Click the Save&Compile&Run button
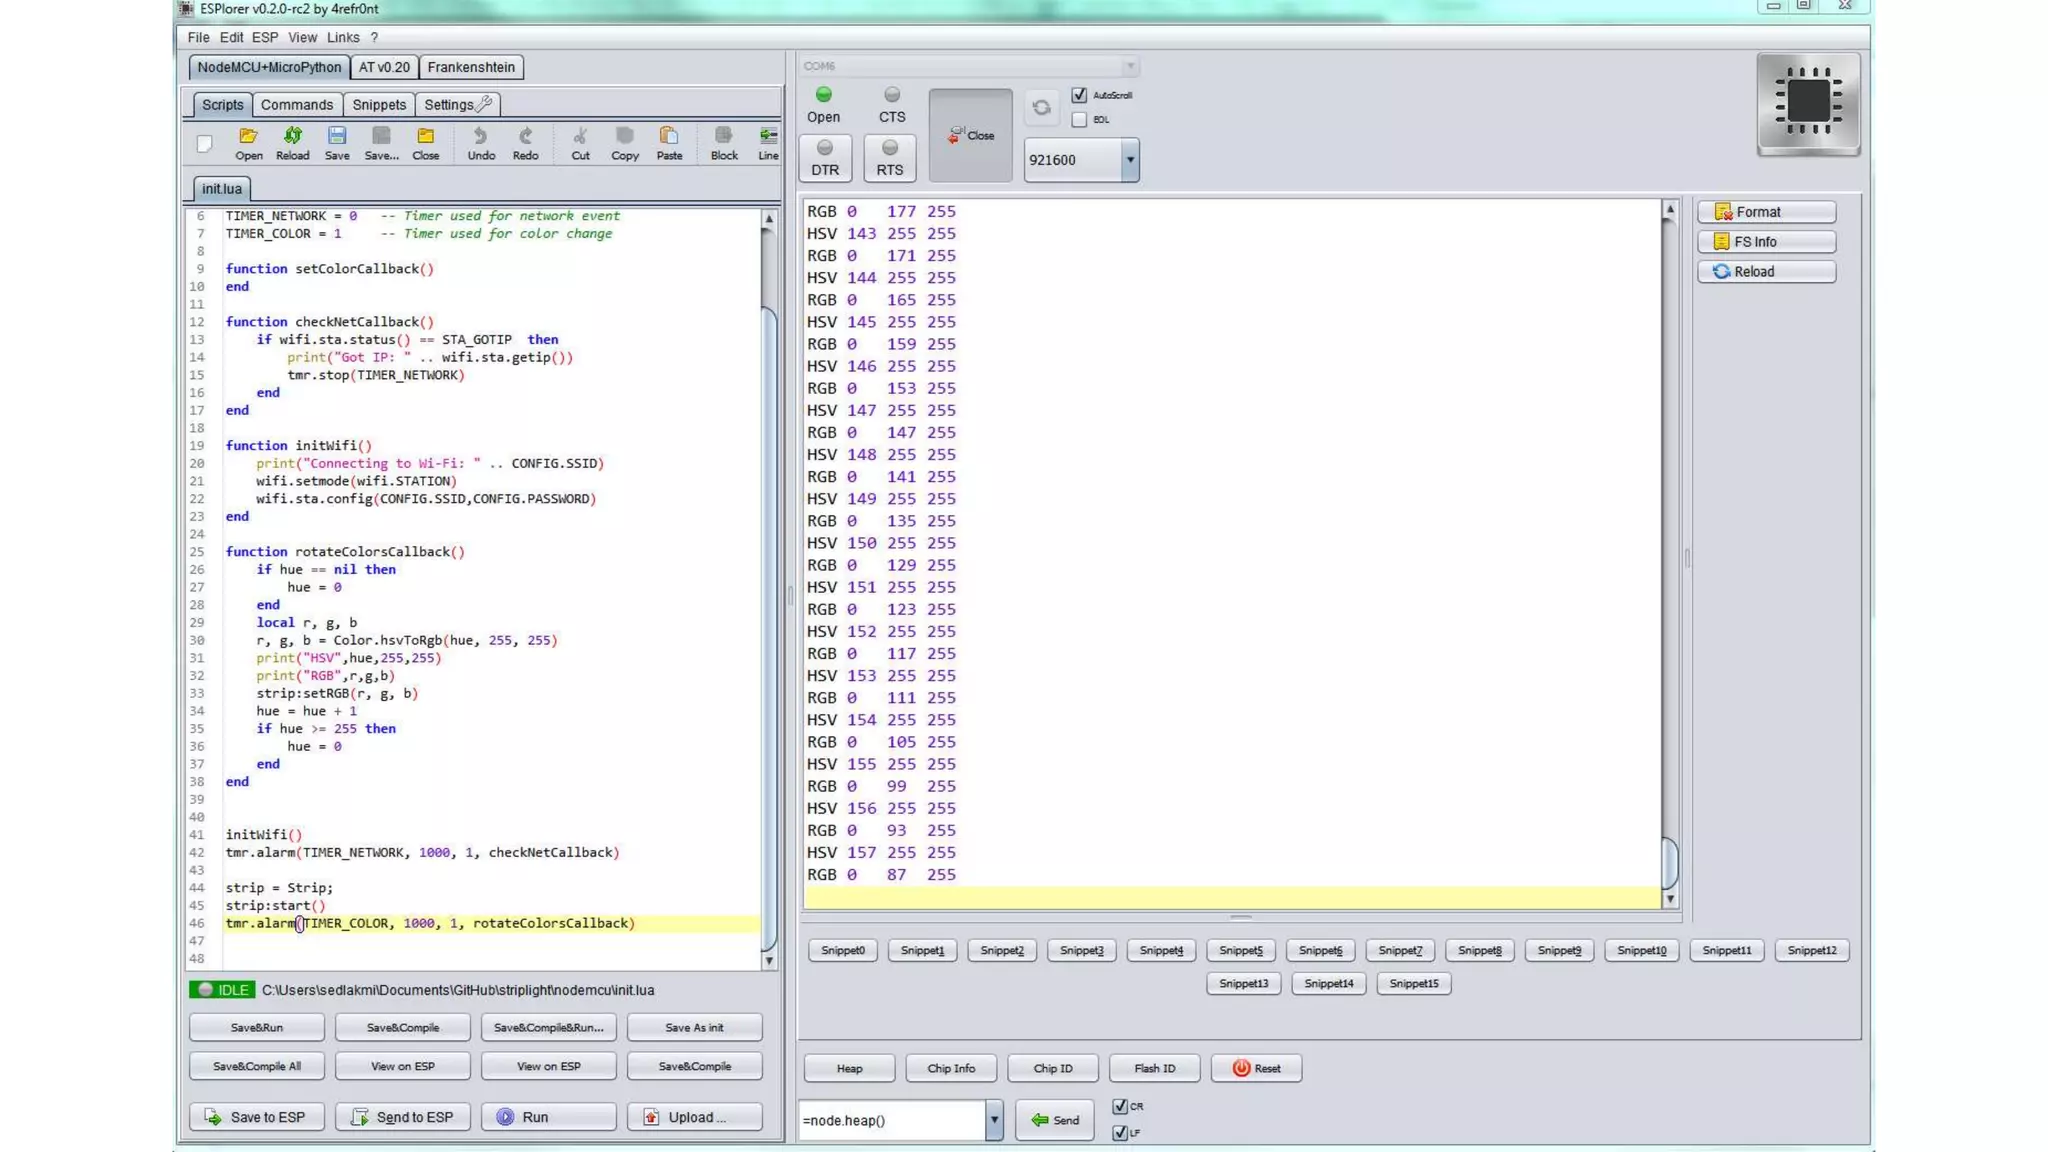This screenshot has height=1152, width=2048. [x=549, y=1027]
